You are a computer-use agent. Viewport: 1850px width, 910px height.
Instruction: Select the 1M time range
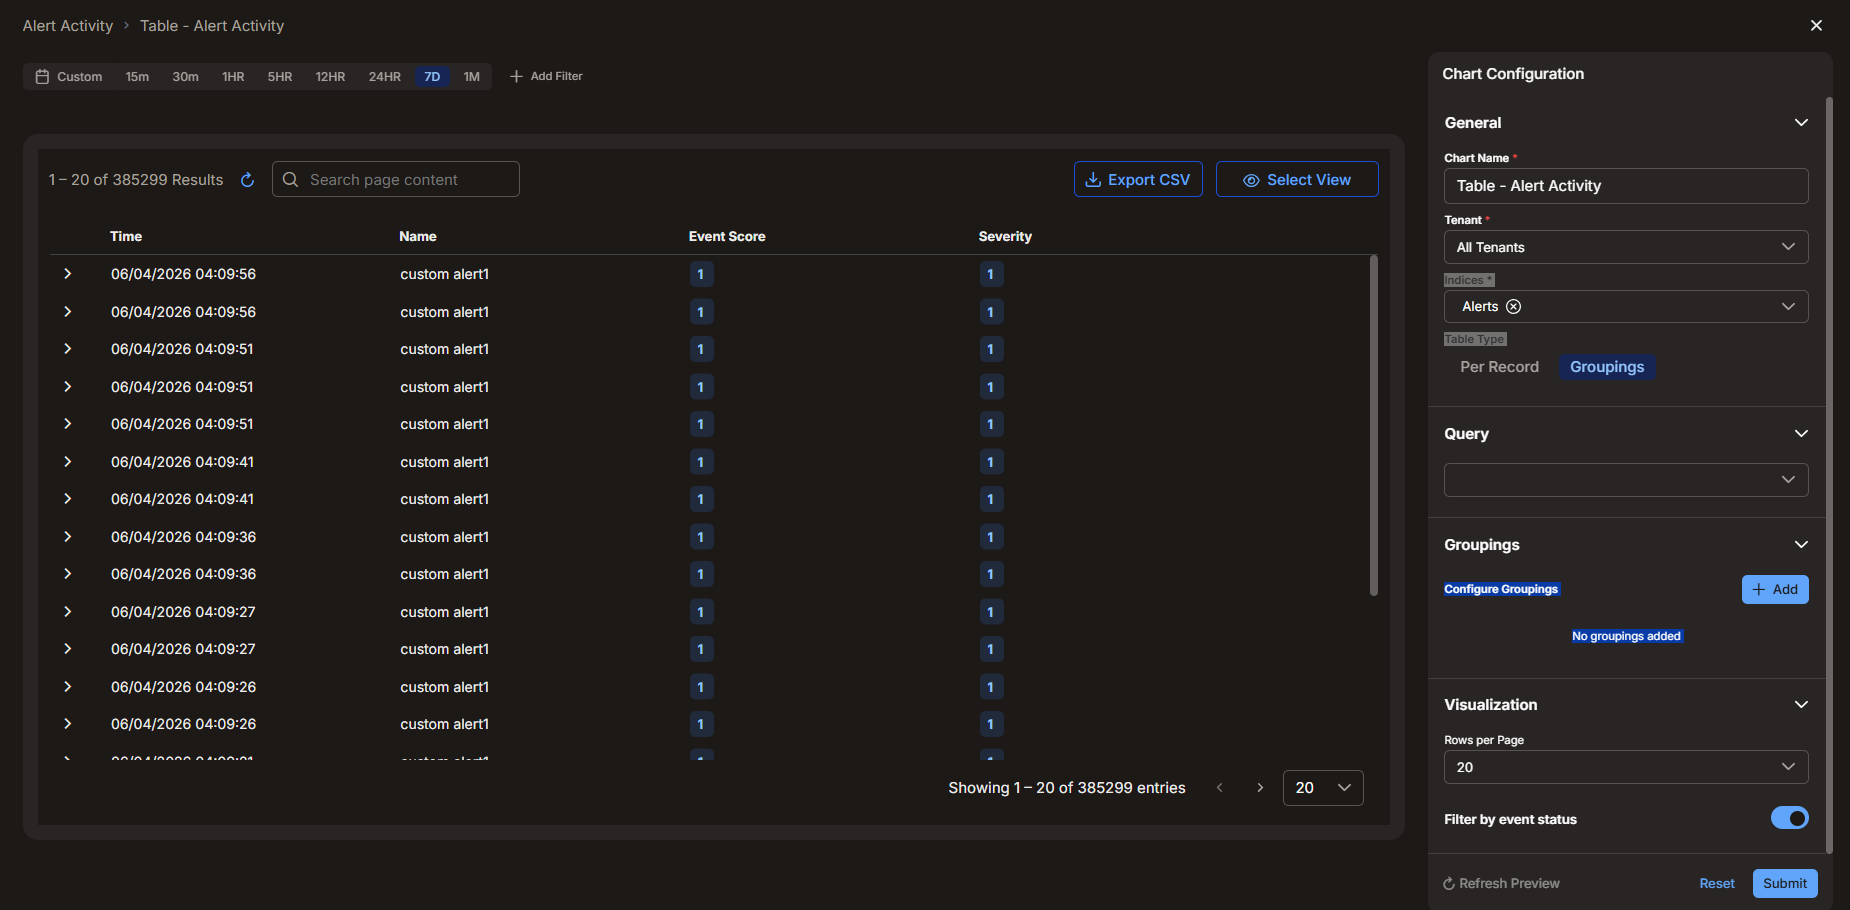[472, 77]
